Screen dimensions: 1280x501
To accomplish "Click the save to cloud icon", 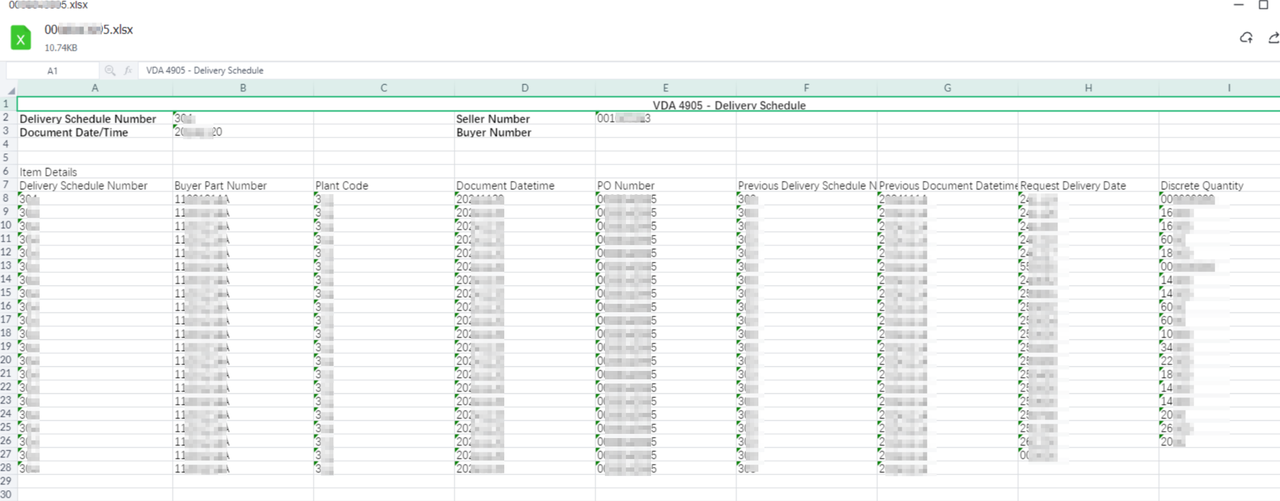I will 1245,38.
